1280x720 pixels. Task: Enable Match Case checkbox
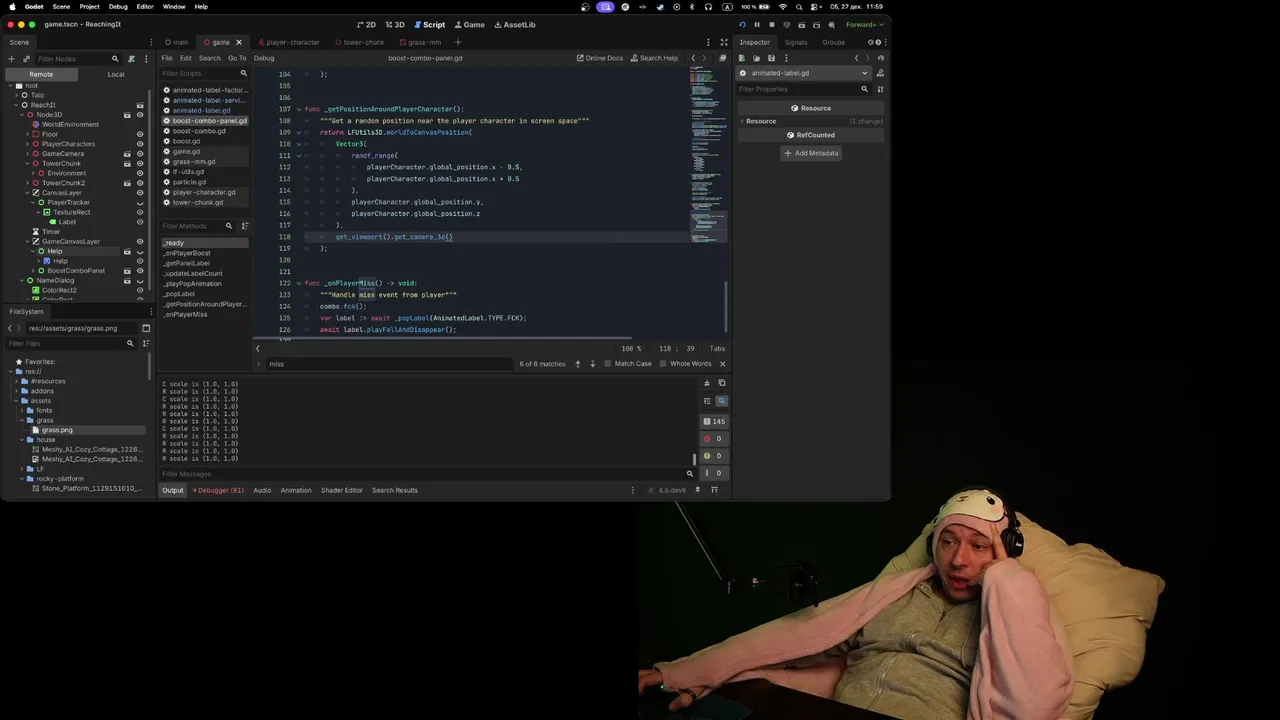(628, 363)
